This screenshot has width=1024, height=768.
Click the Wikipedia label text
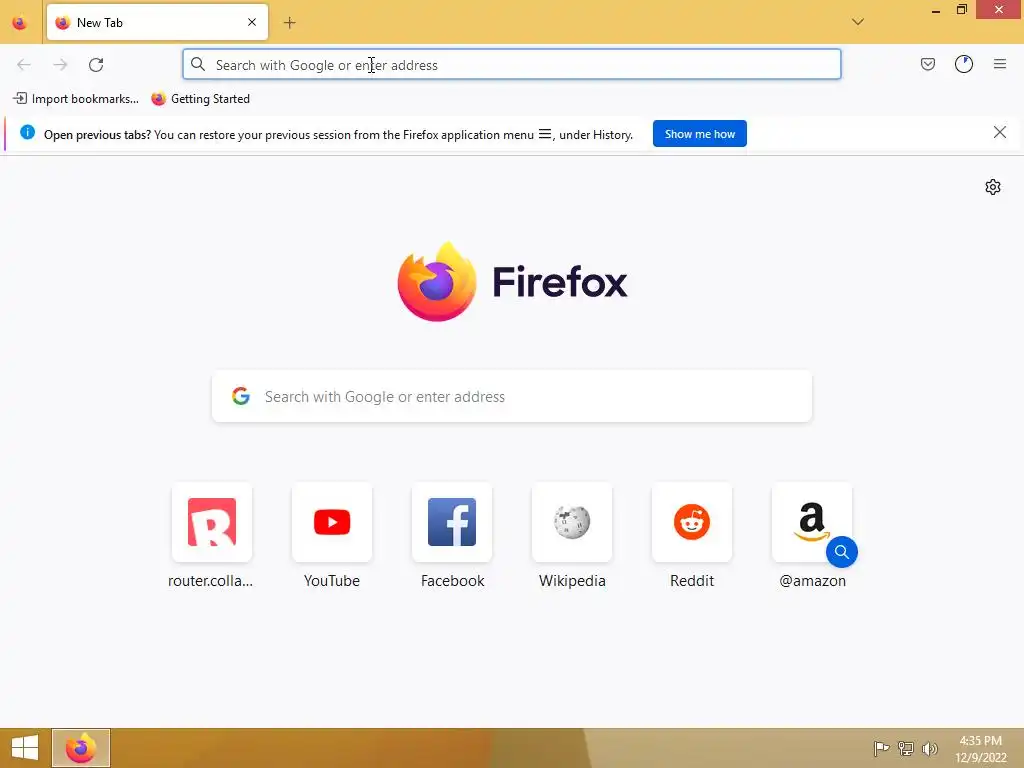point(572,581)
